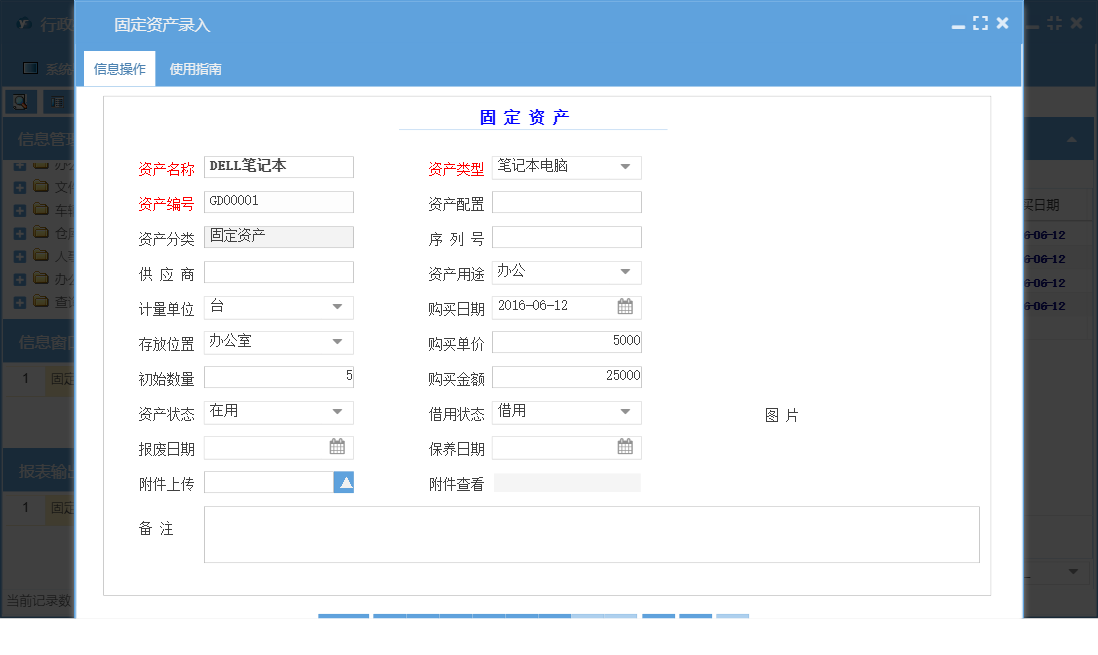This screenshot has width=1098, height=655.
Task: Click the 仓库 folder icon
Action: point(42,233)
